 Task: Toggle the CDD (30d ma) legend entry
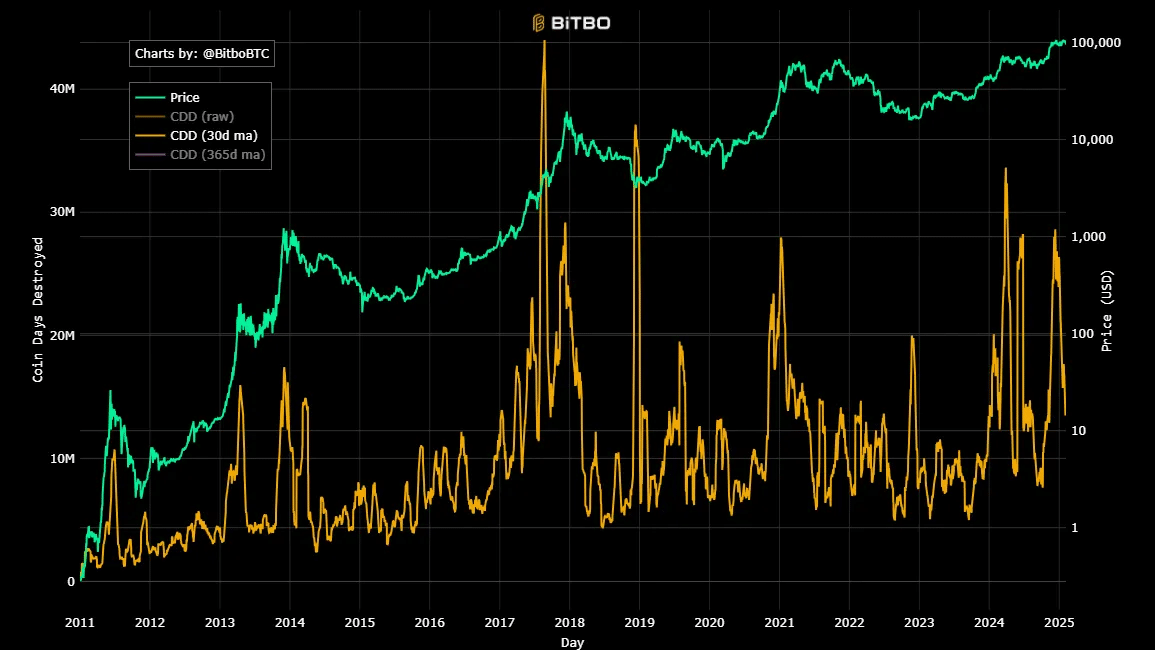click(x=214, y=136)
